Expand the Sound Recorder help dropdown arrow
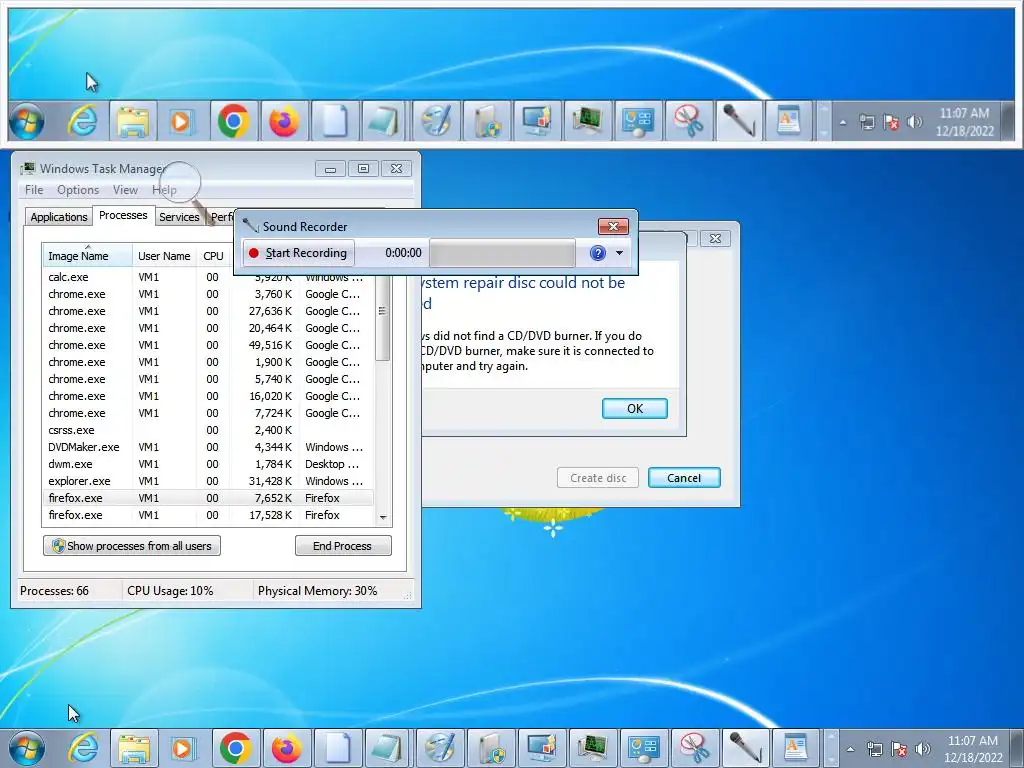 (x=619, y=253)
